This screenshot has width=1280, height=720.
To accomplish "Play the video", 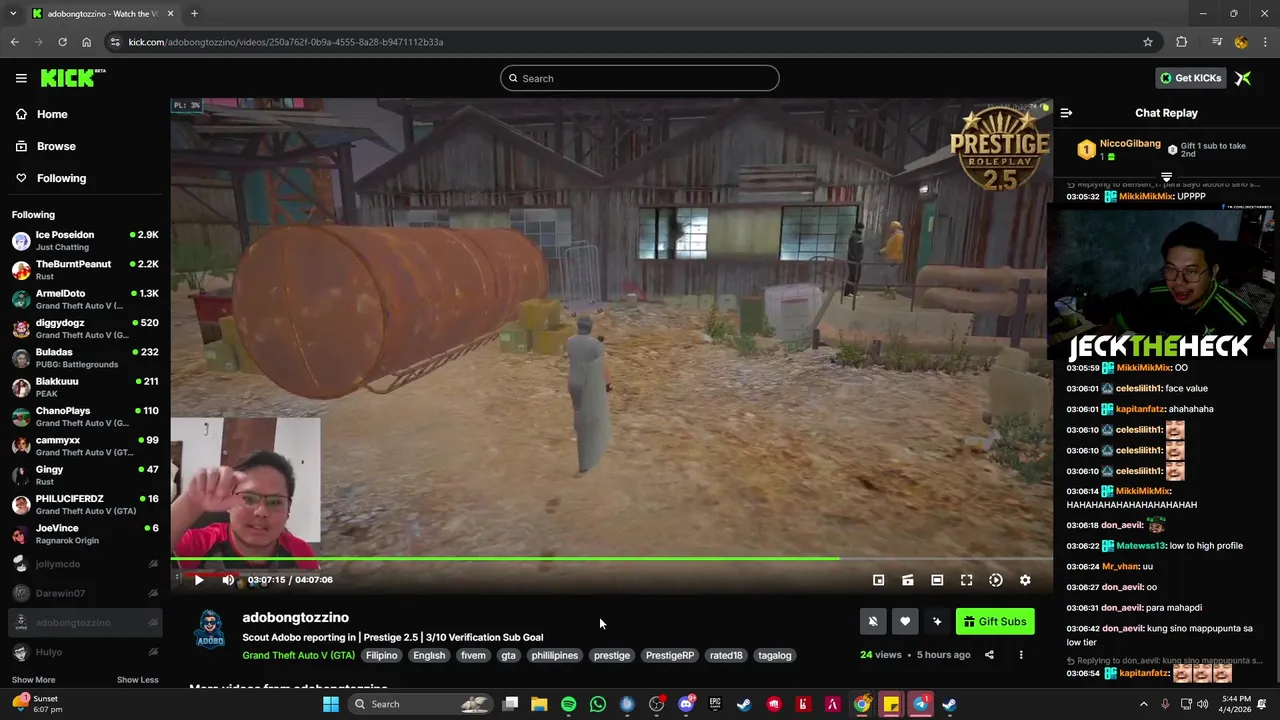I will point(199,580).
